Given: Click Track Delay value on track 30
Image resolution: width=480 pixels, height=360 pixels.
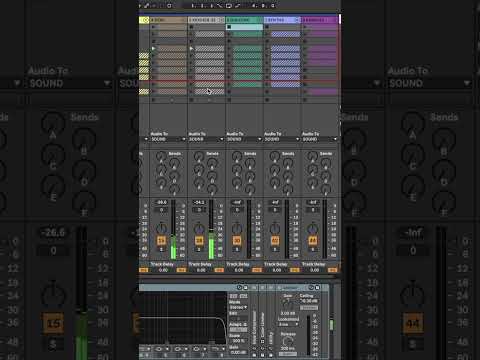Looking at the screenshot, I should 239,270.
